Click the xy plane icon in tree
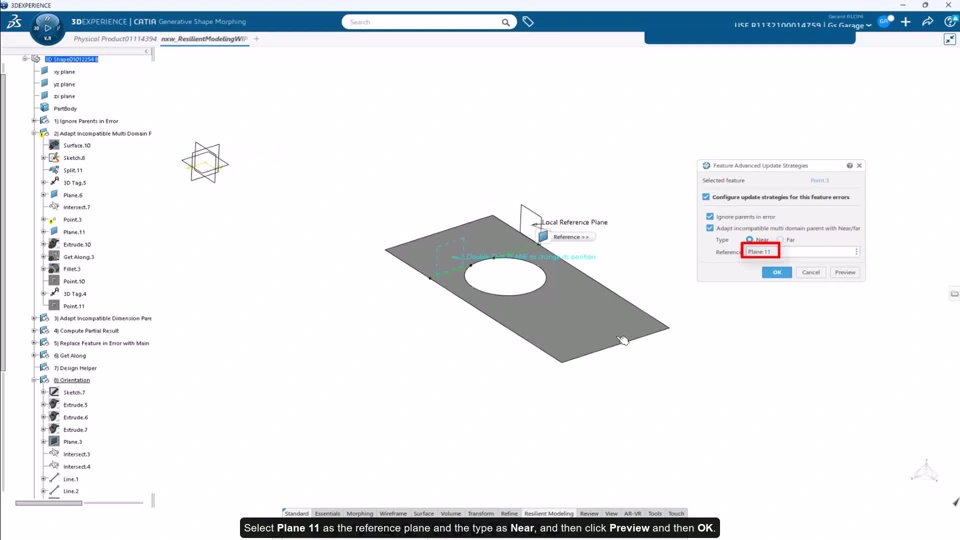 (45, 71)
